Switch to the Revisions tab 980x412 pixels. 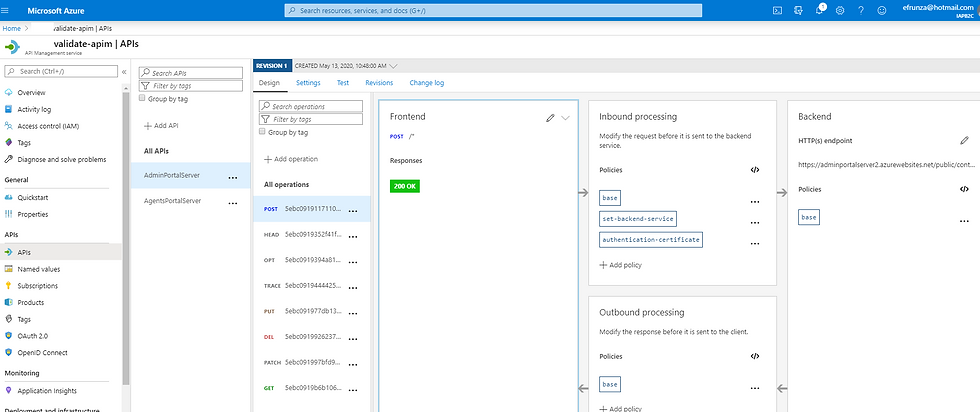point(379,83)
